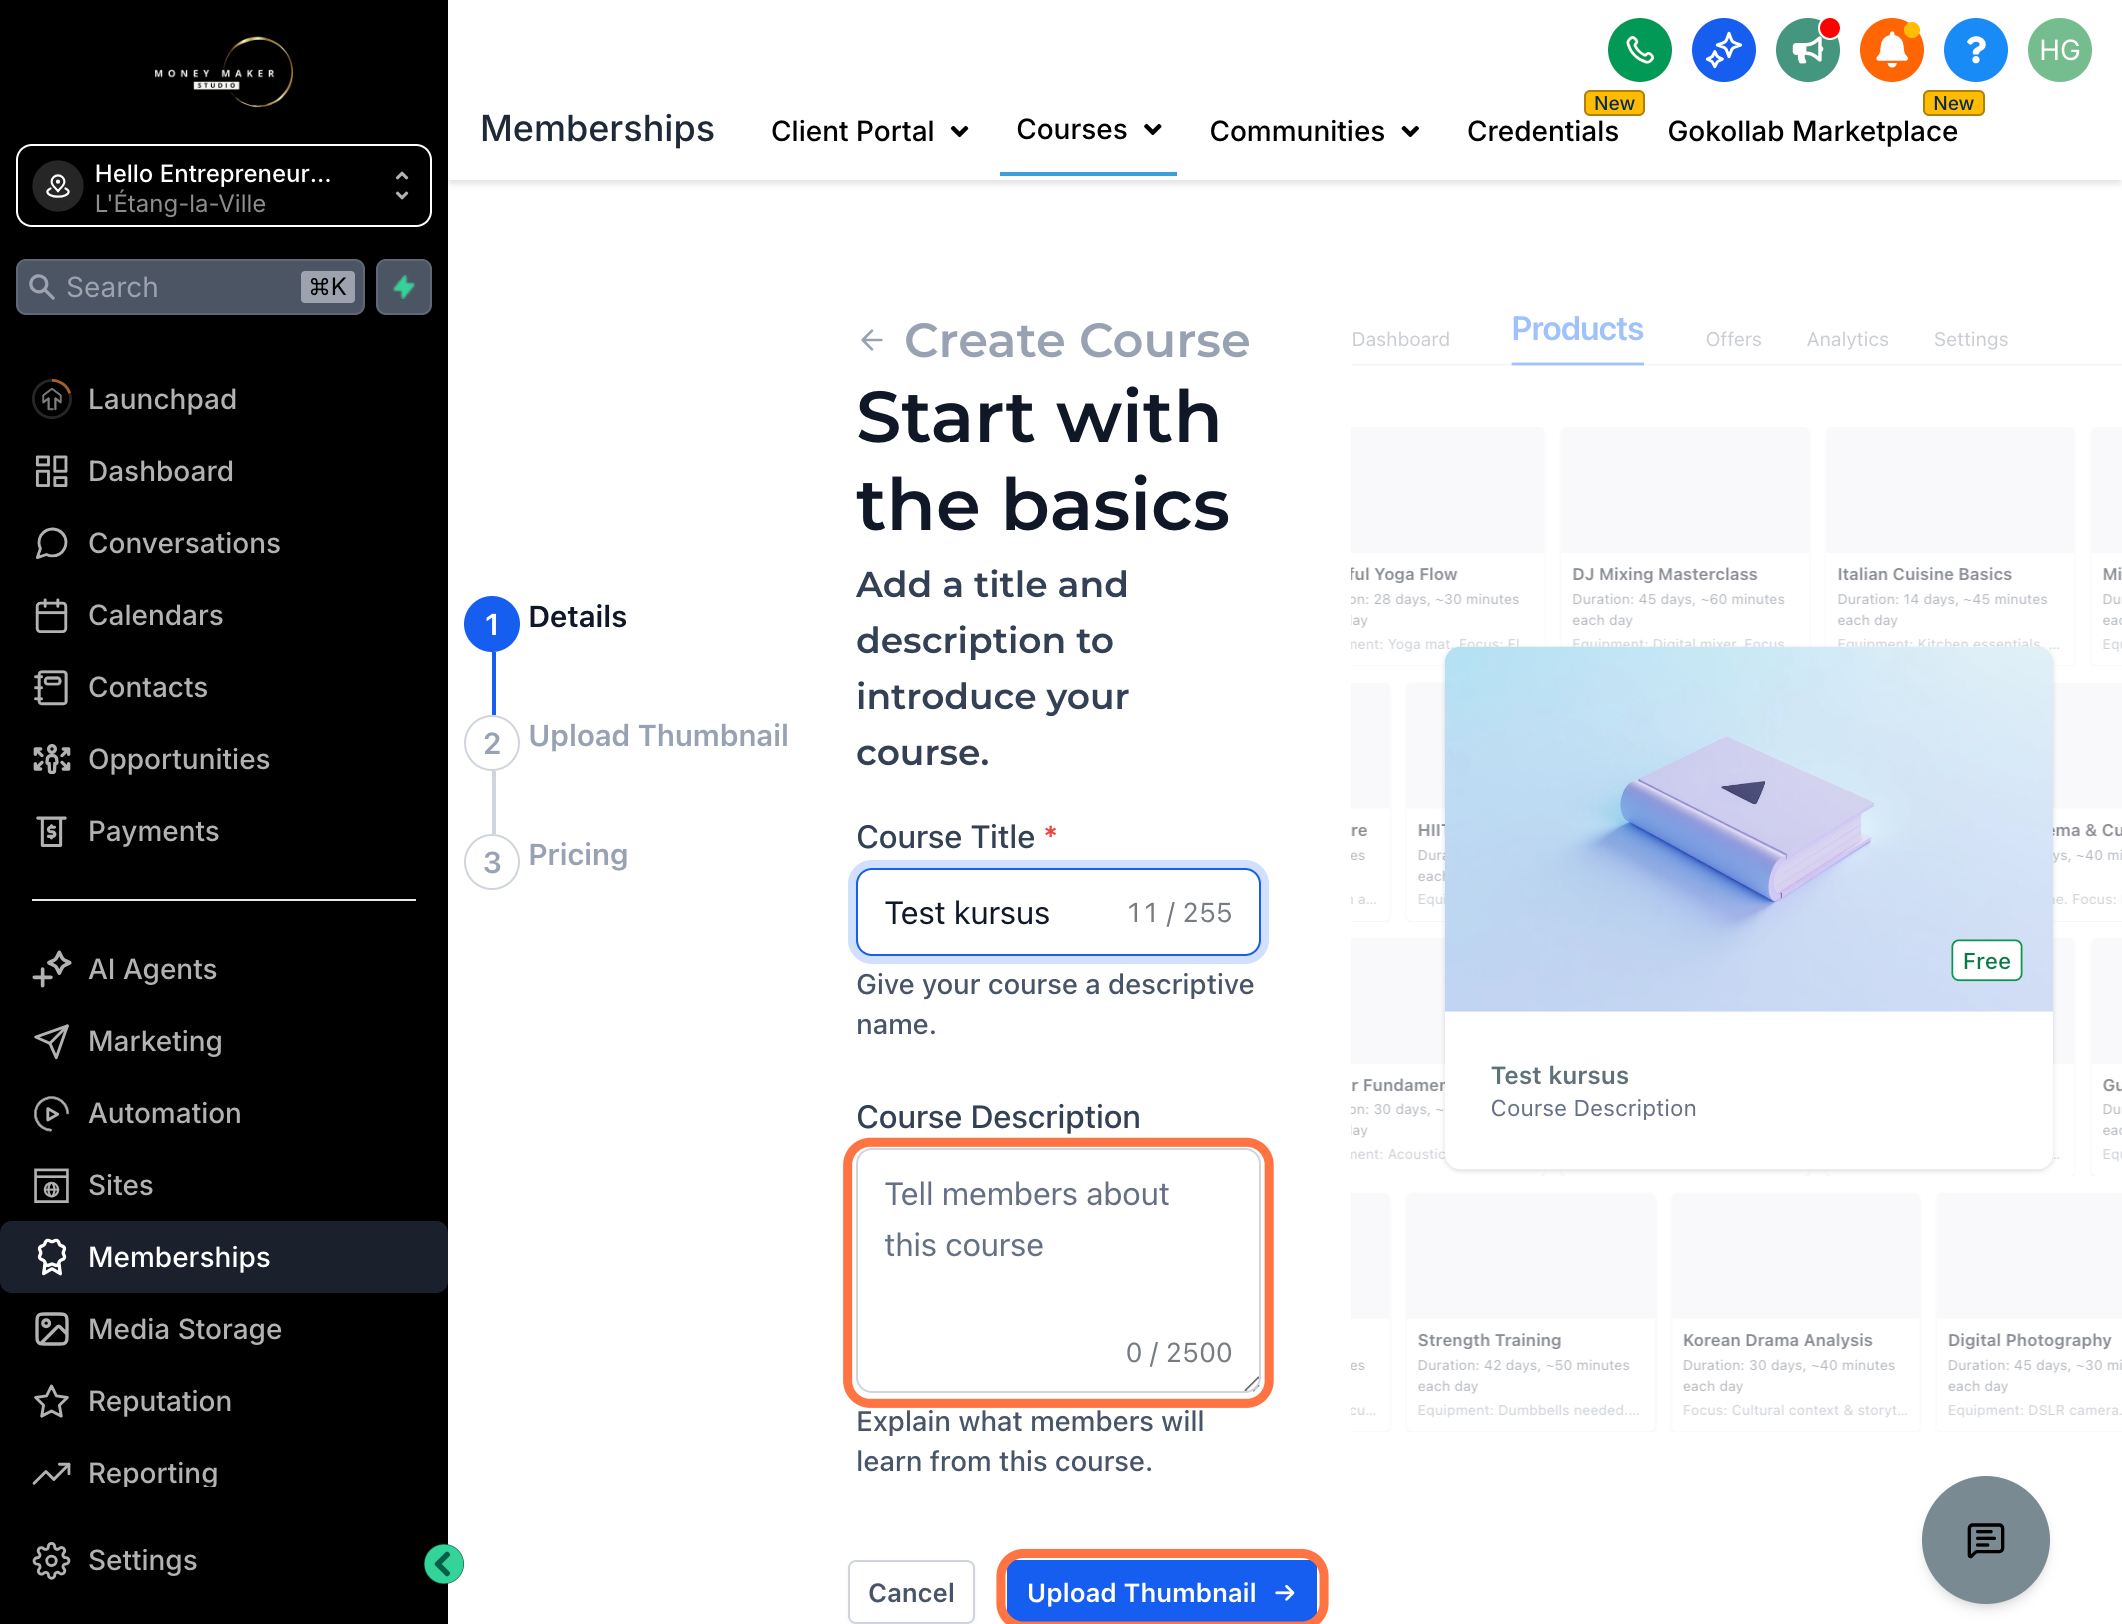2122x1624 pixels.
Task: Expand the Client Portal dropdown
Action: (x=869, y=131)
